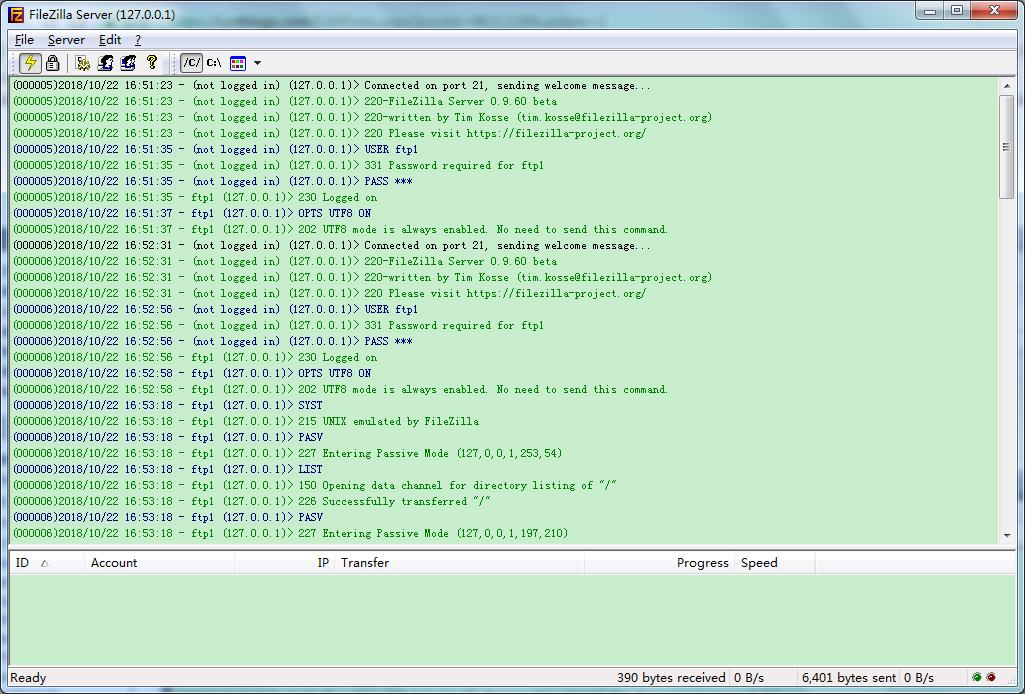Open the Users configuration icon
This screenshot has height=694, width=1025.
point(105,63)
